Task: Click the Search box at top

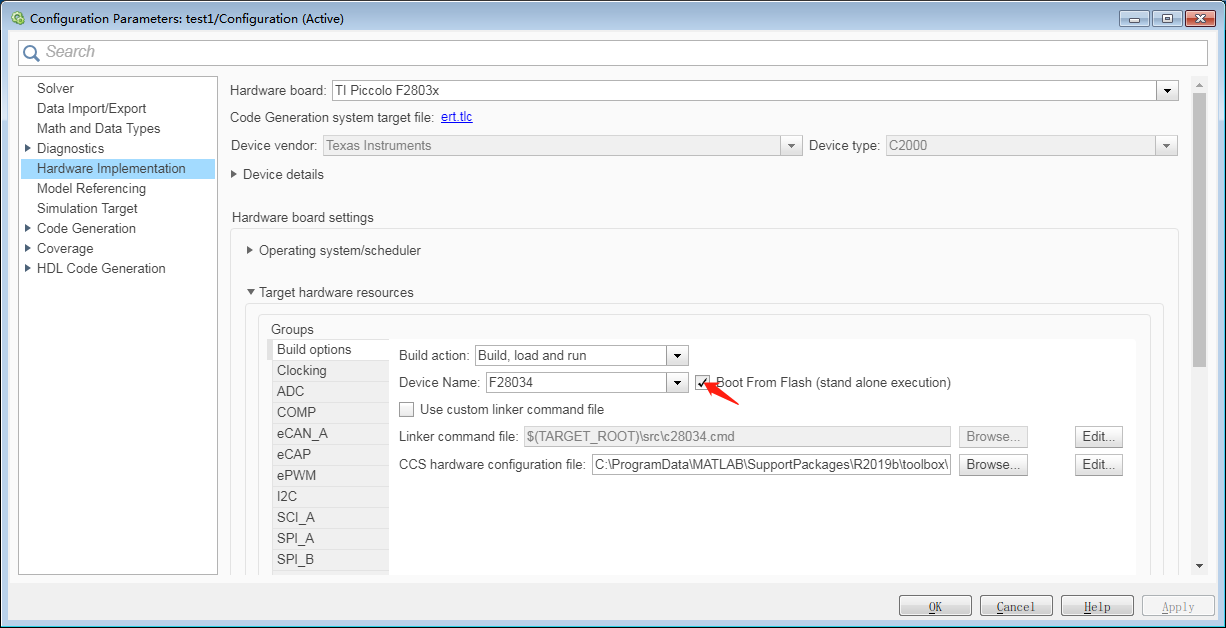Action: click(613, 52)
